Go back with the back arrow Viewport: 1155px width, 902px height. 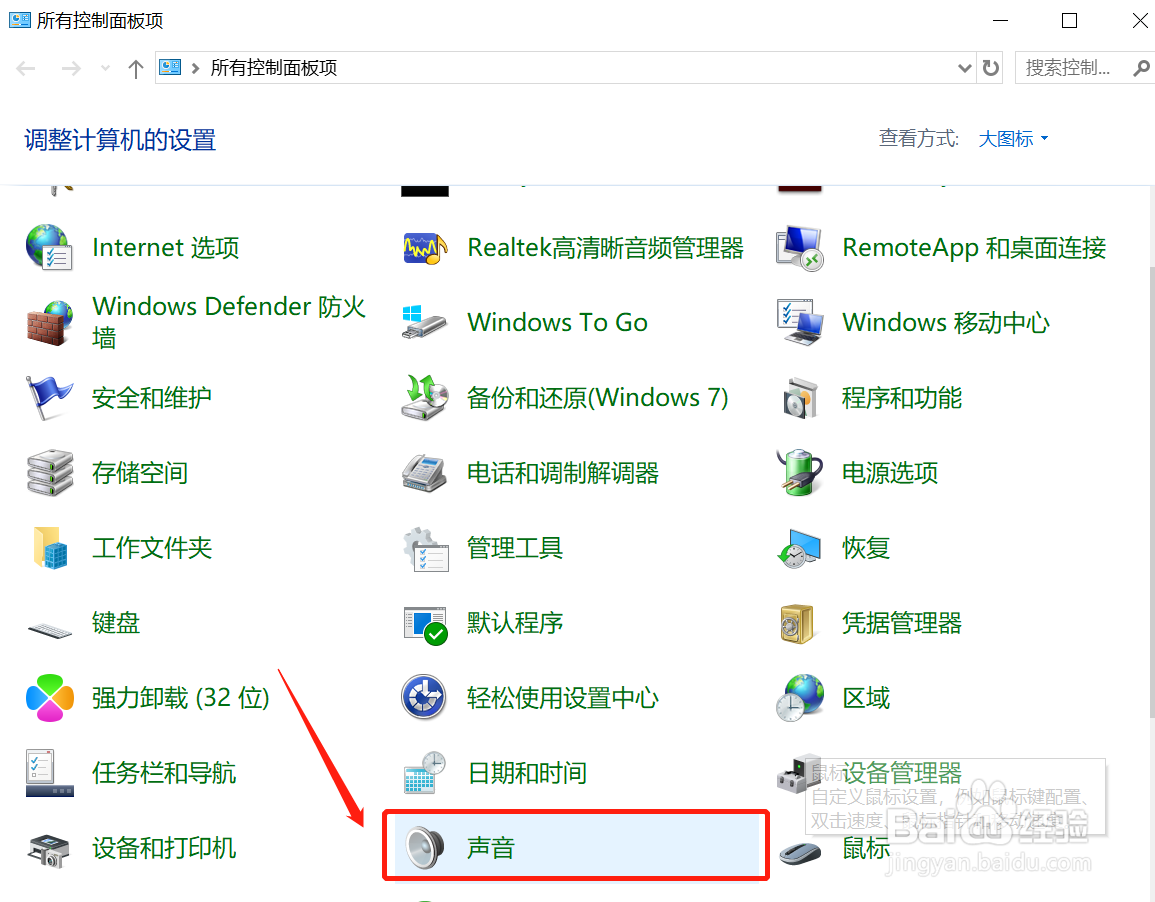click(26, 68)
